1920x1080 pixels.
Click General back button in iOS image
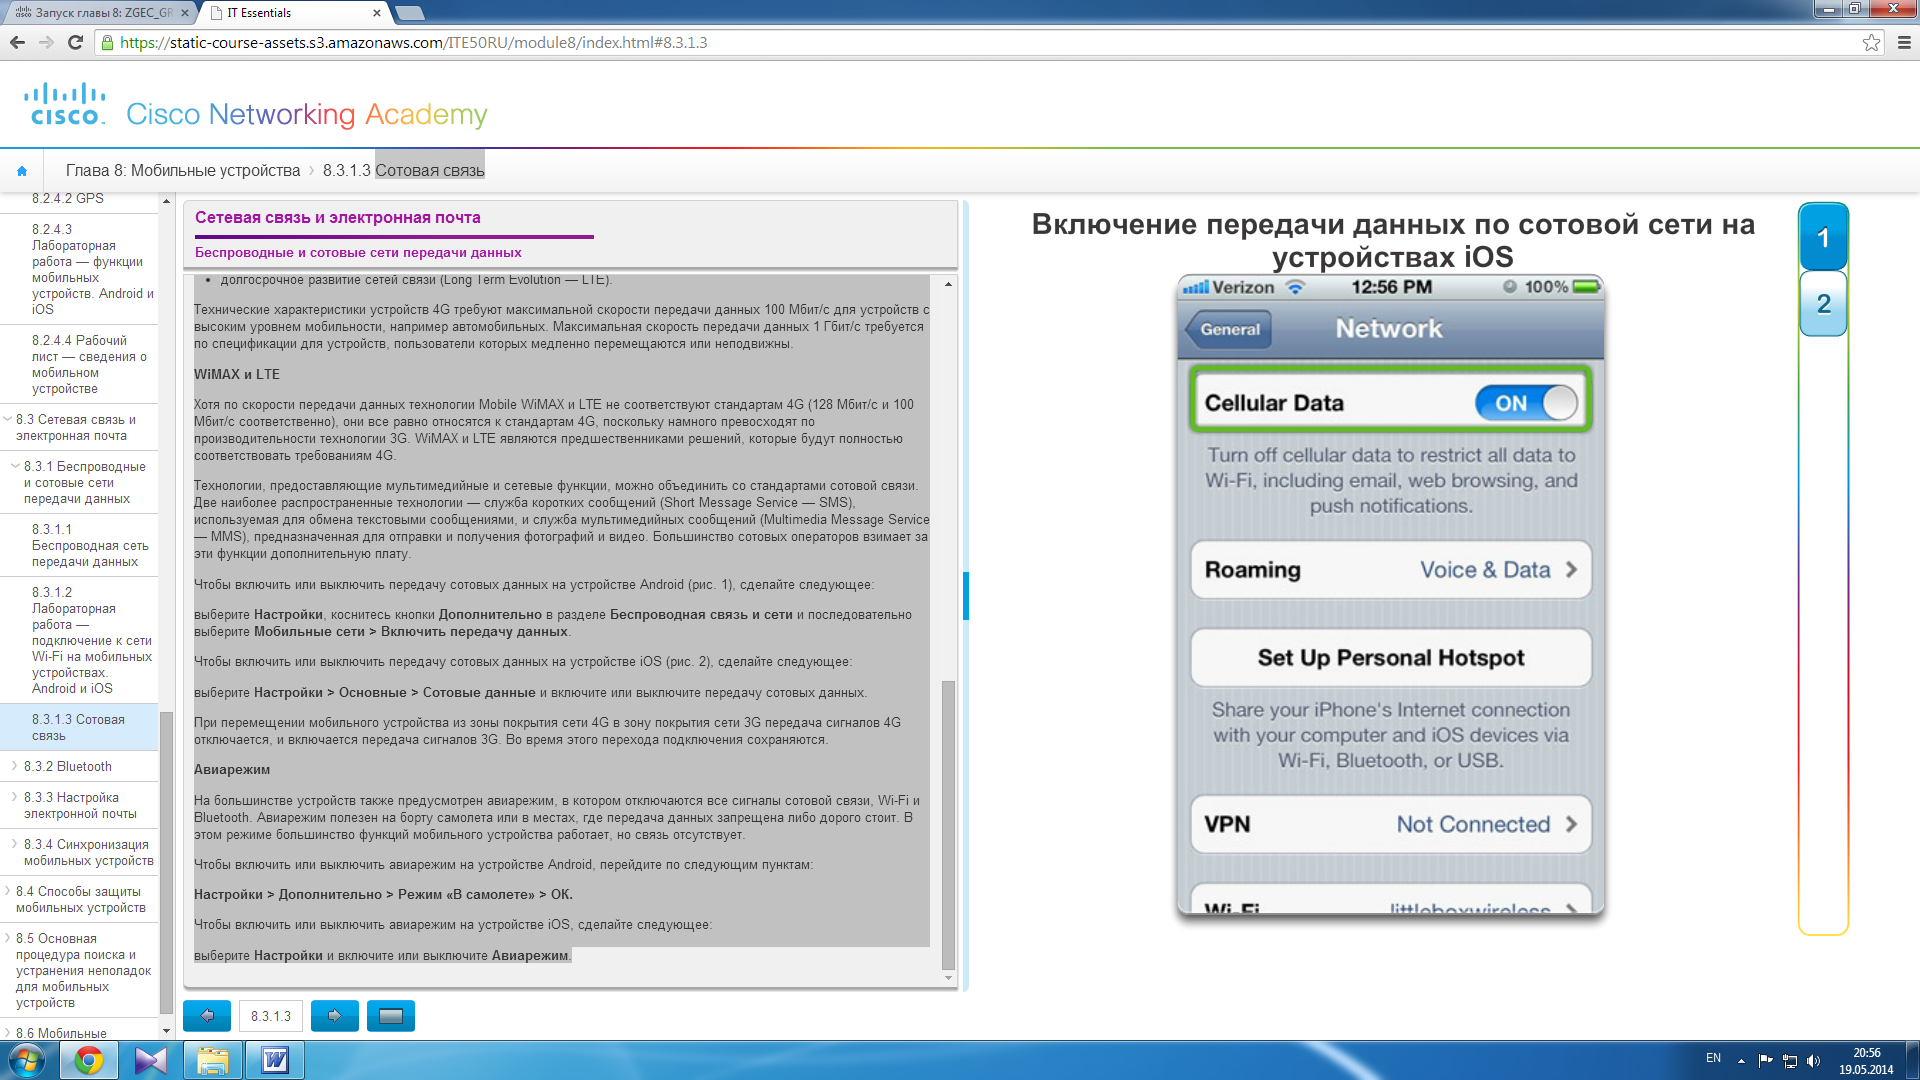click(x=1229, y=329)
